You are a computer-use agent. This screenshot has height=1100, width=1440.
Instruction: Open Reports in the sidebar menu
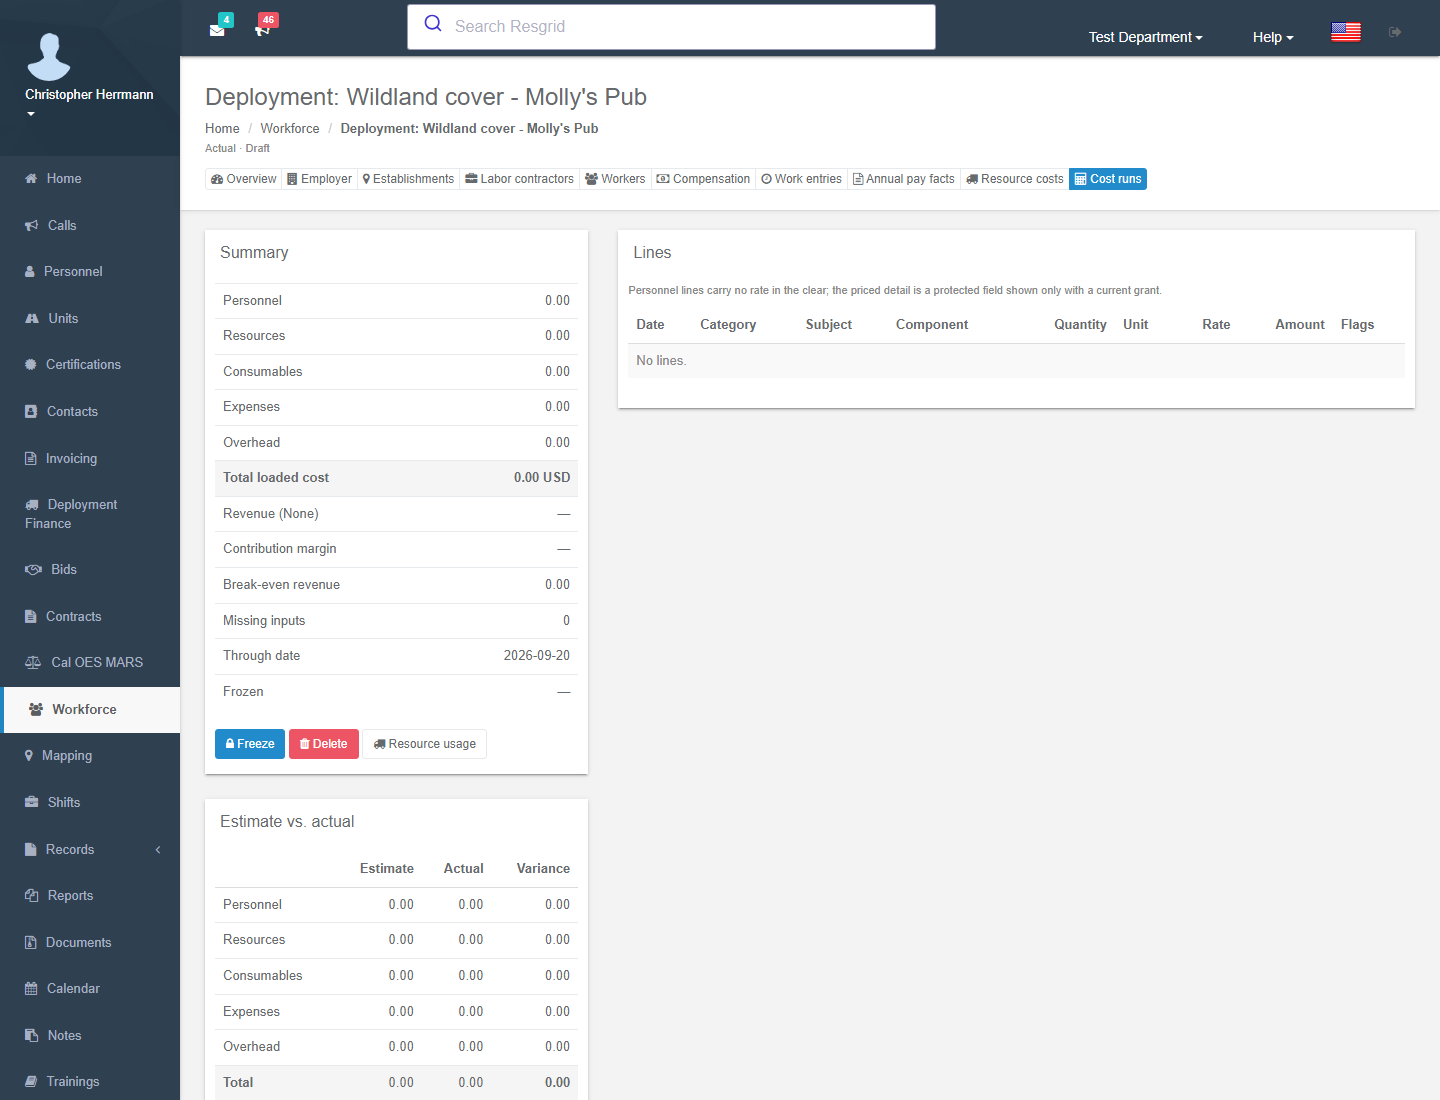90,896
